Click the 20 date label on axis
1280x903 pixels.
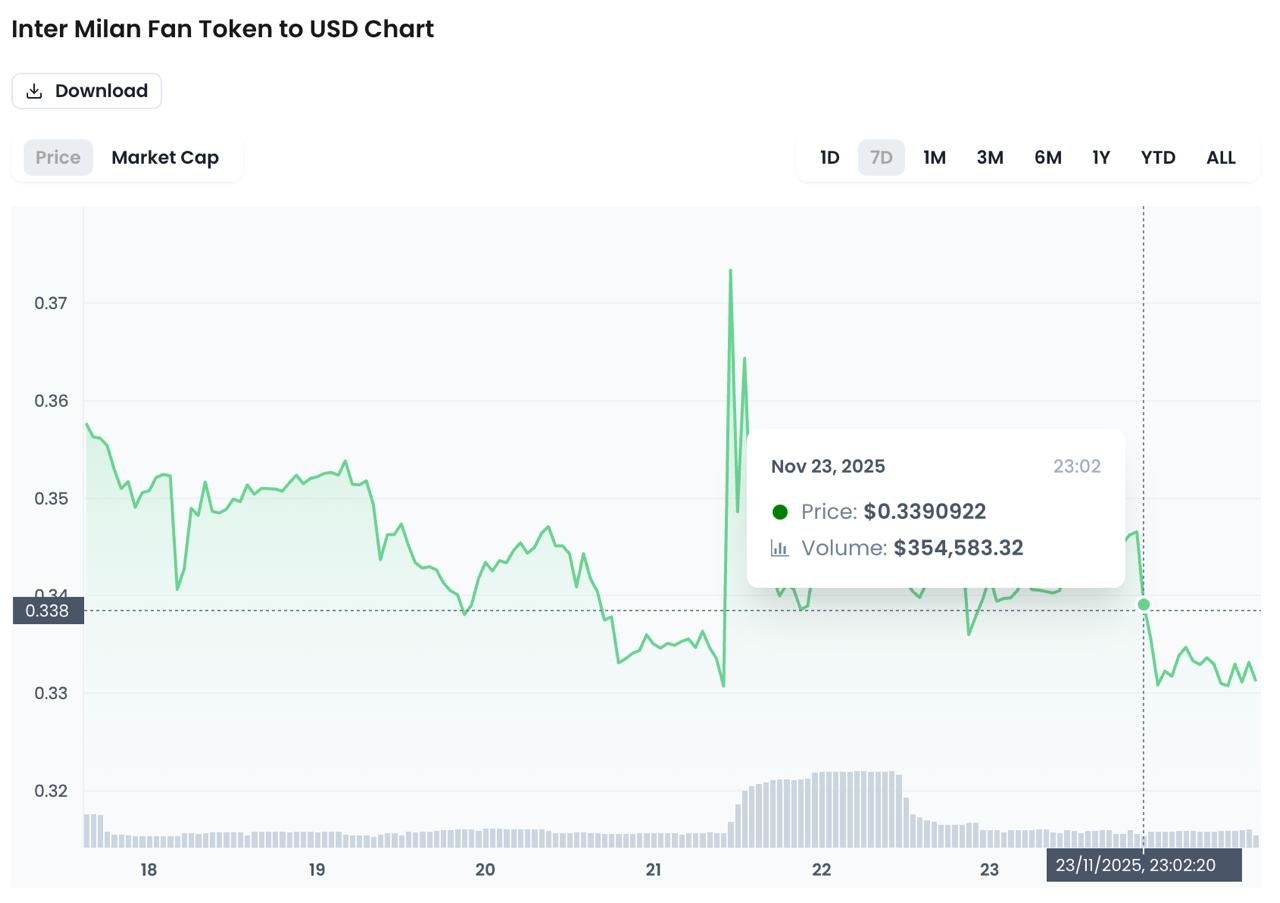tap(485, 870)
